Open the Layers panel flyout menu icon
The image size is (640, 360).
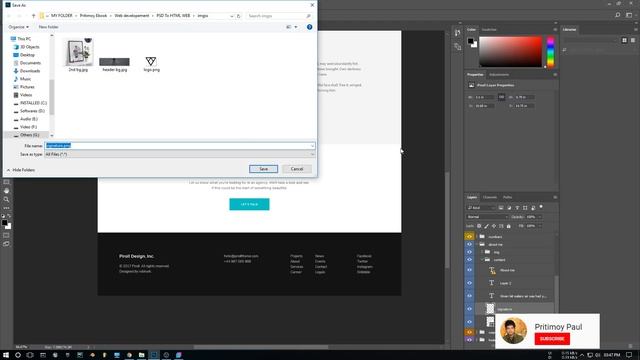[555, 198]
